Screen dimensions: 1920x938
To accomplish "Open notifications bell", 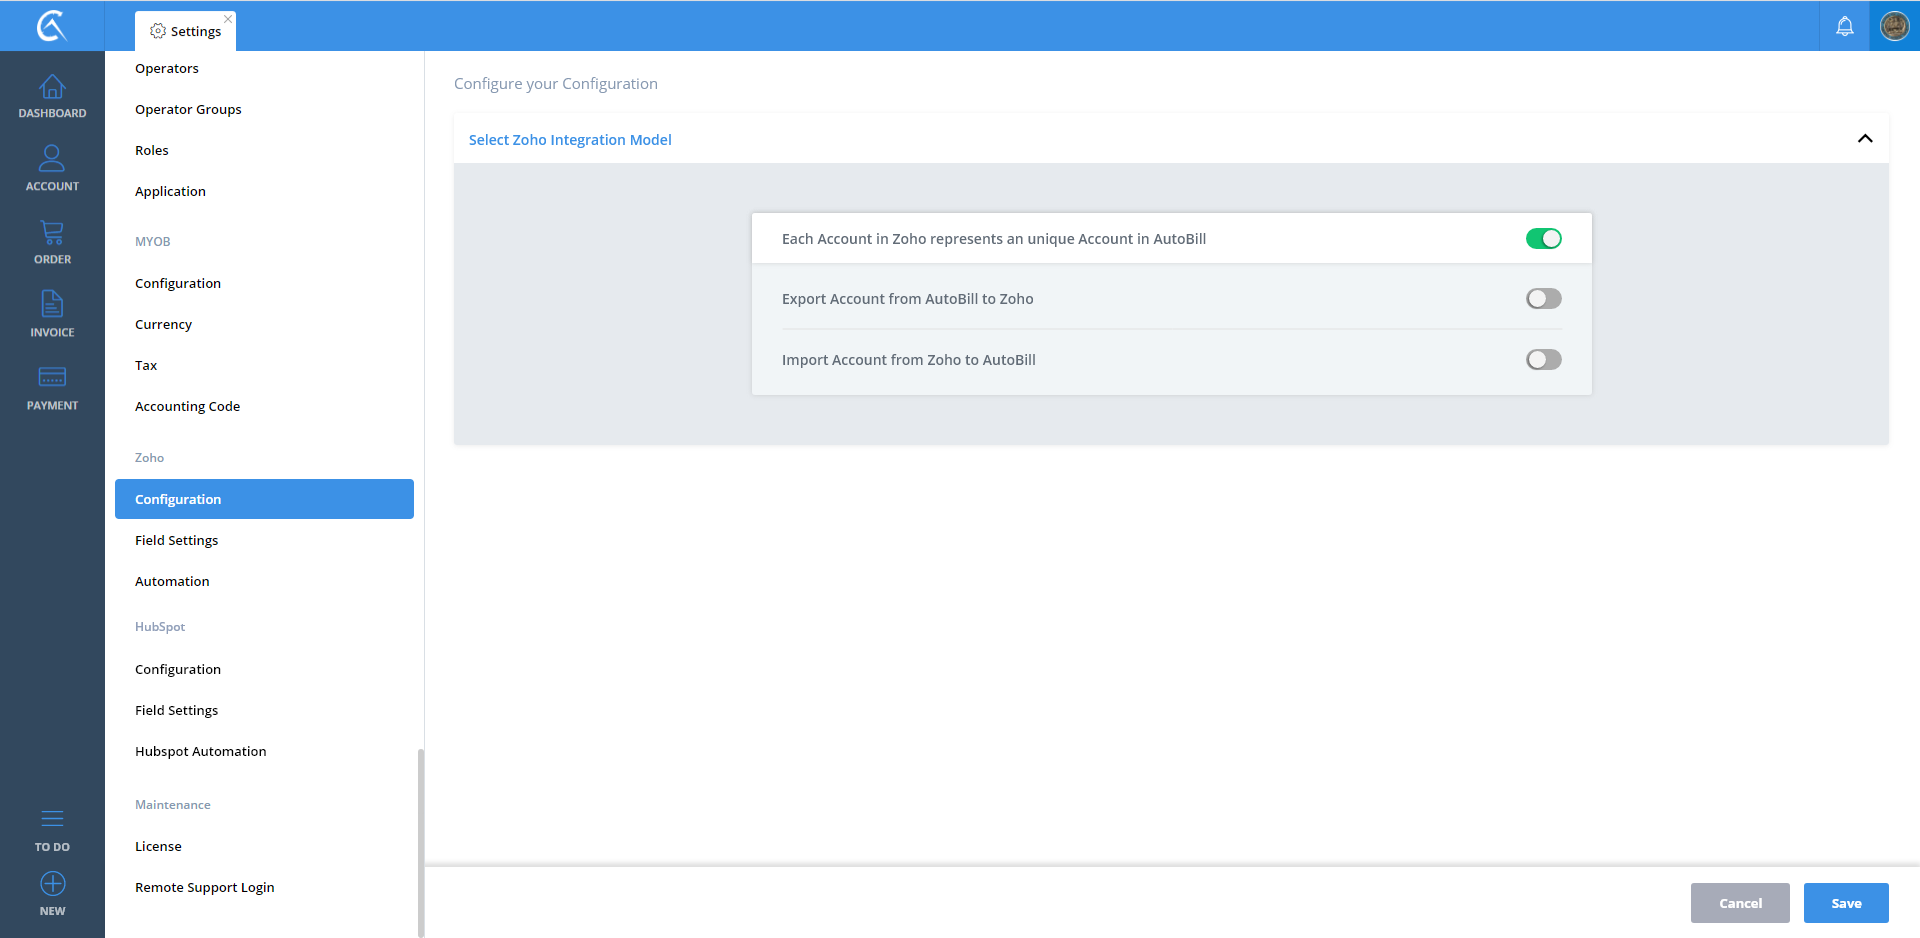I will [x=1844, y=27].
